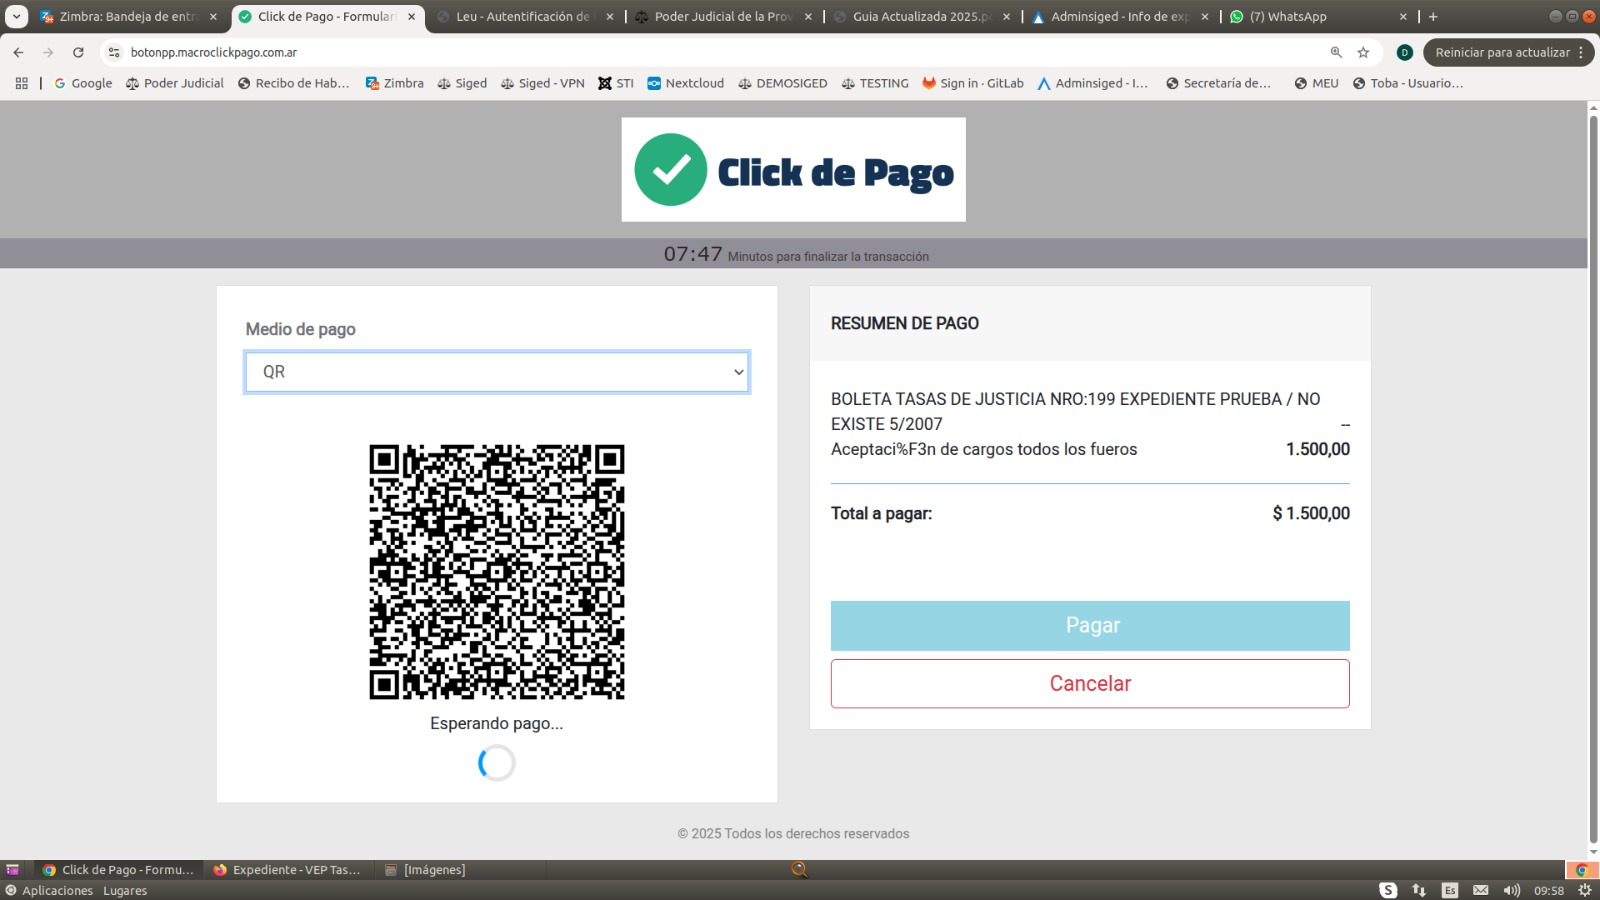Click the Total a pagar $ 1.500,00 amount
The image size is (1600, 900).
pyautogui.click(x=1311, y=513)
